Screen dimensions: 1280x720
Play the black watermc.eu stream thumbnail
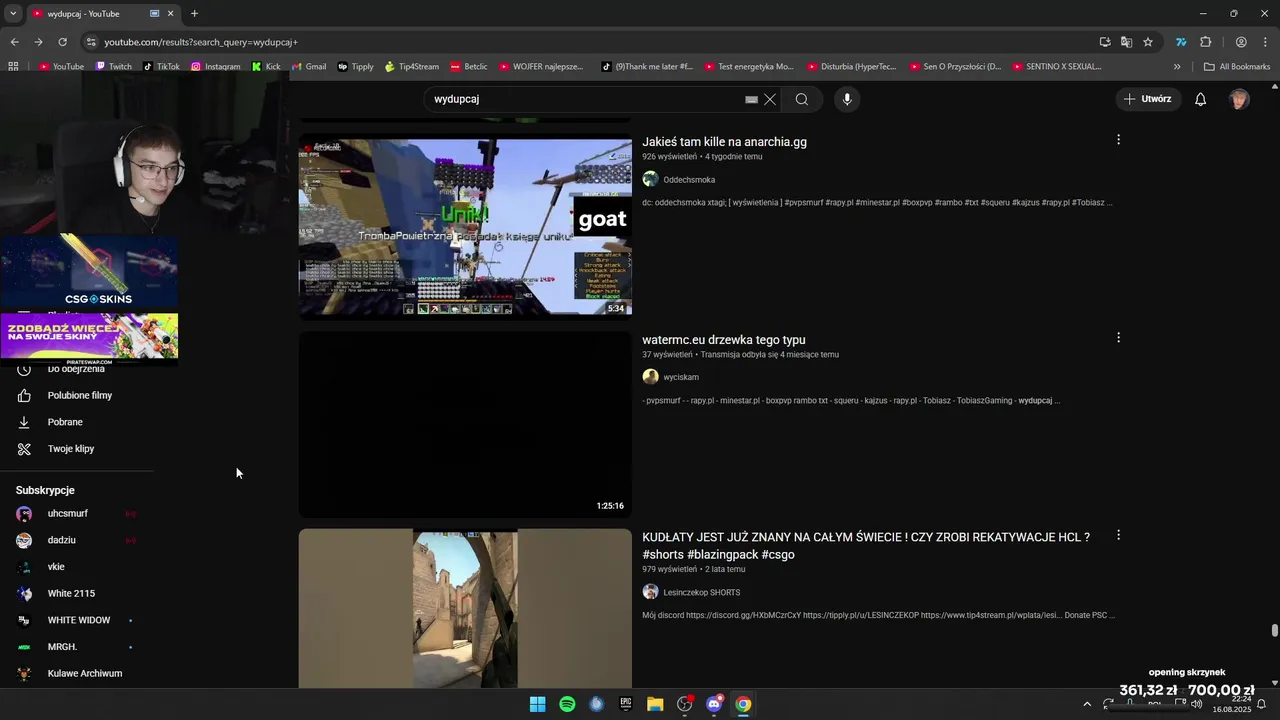465,424
